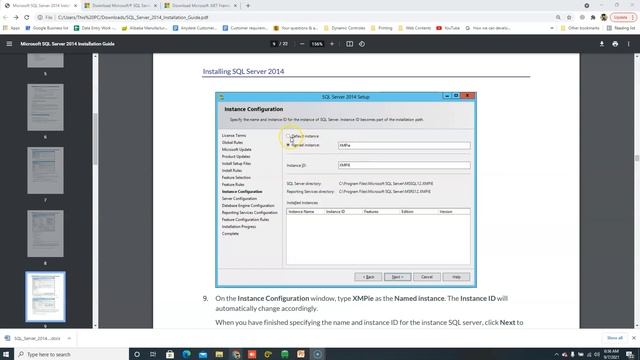Open the Dynamic Controles bookmark folder
The width and height of the screenshot is (640, 360).
coord(344,28)
